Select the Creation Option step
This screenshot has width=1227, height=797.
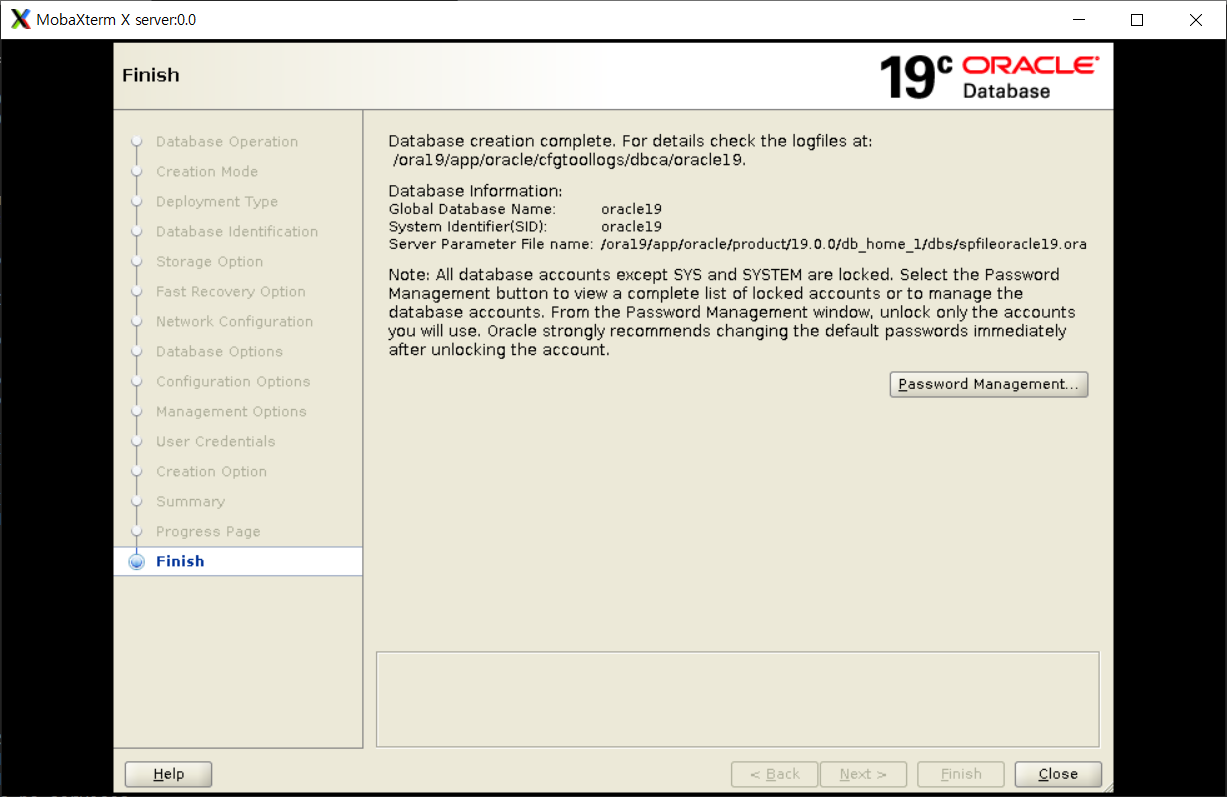tap(211, 472)
